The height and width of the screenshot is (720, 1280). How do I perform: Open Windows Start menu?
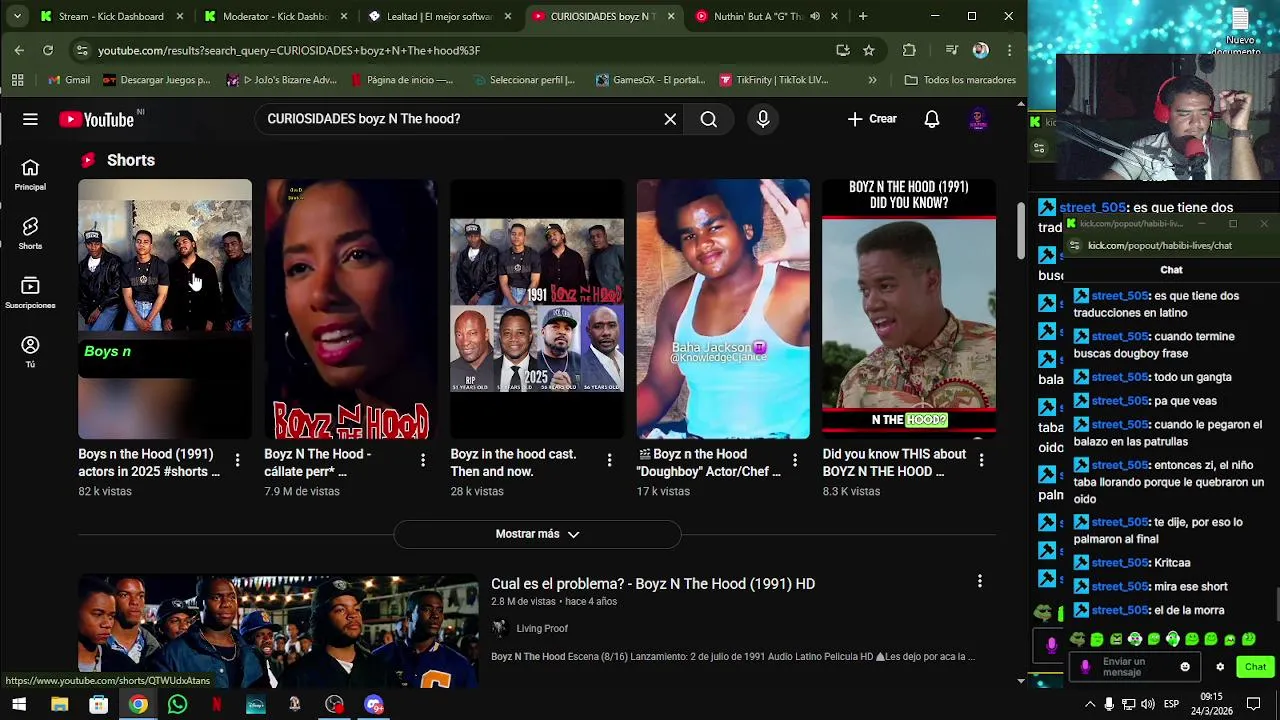[x=19, y=705]
